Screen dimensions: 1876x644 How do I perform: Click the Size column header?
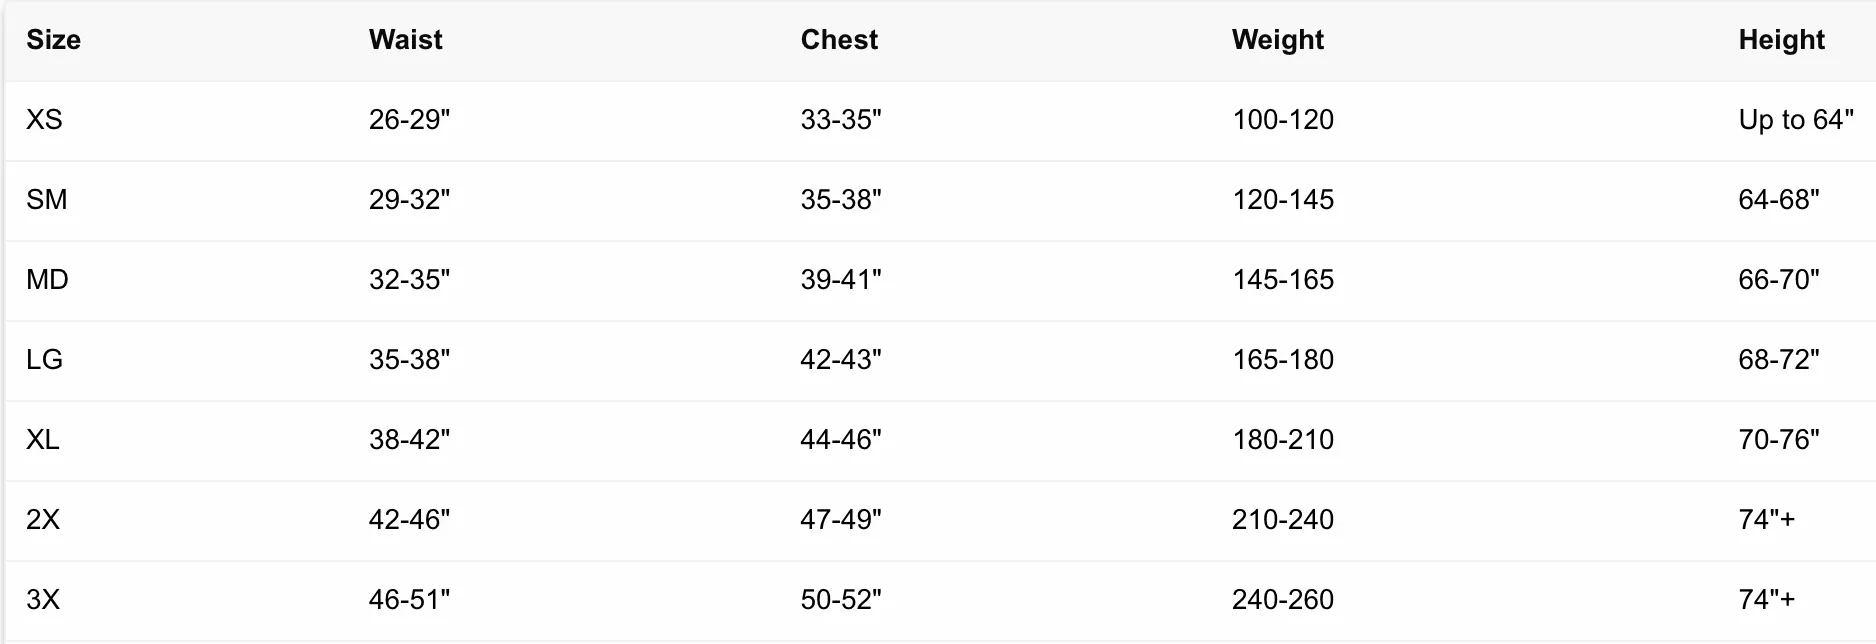pyautogui.click(x=53, y=40)
